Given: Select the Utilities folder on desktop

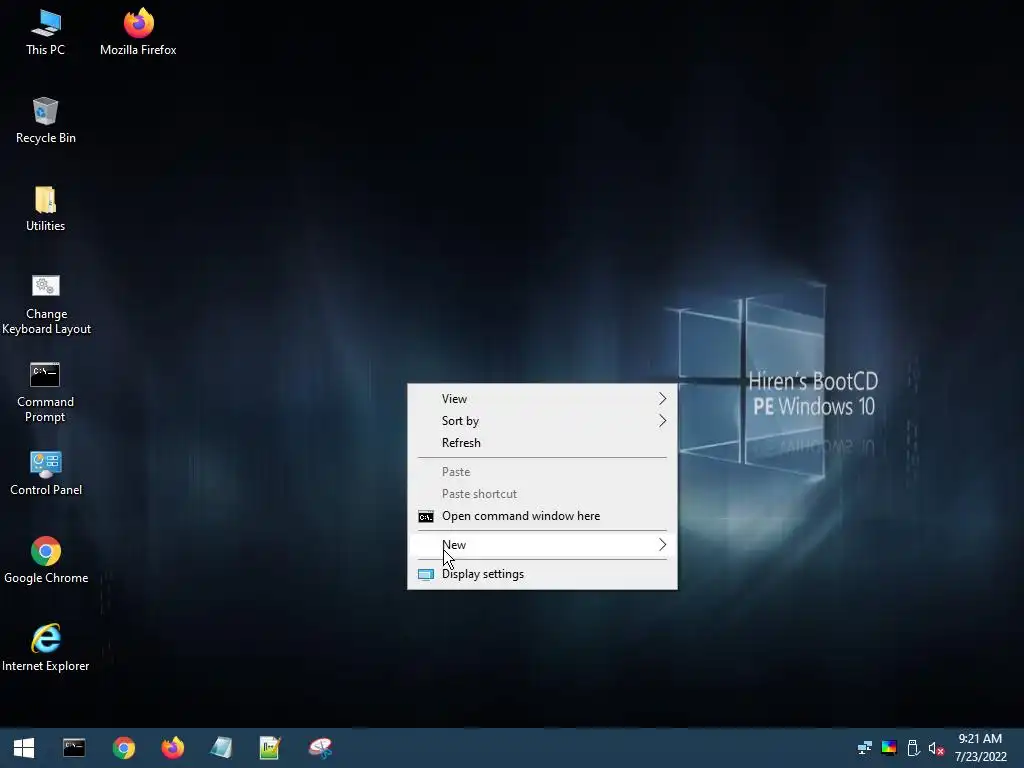Looking at the screenshot, I should pos(45,209).
